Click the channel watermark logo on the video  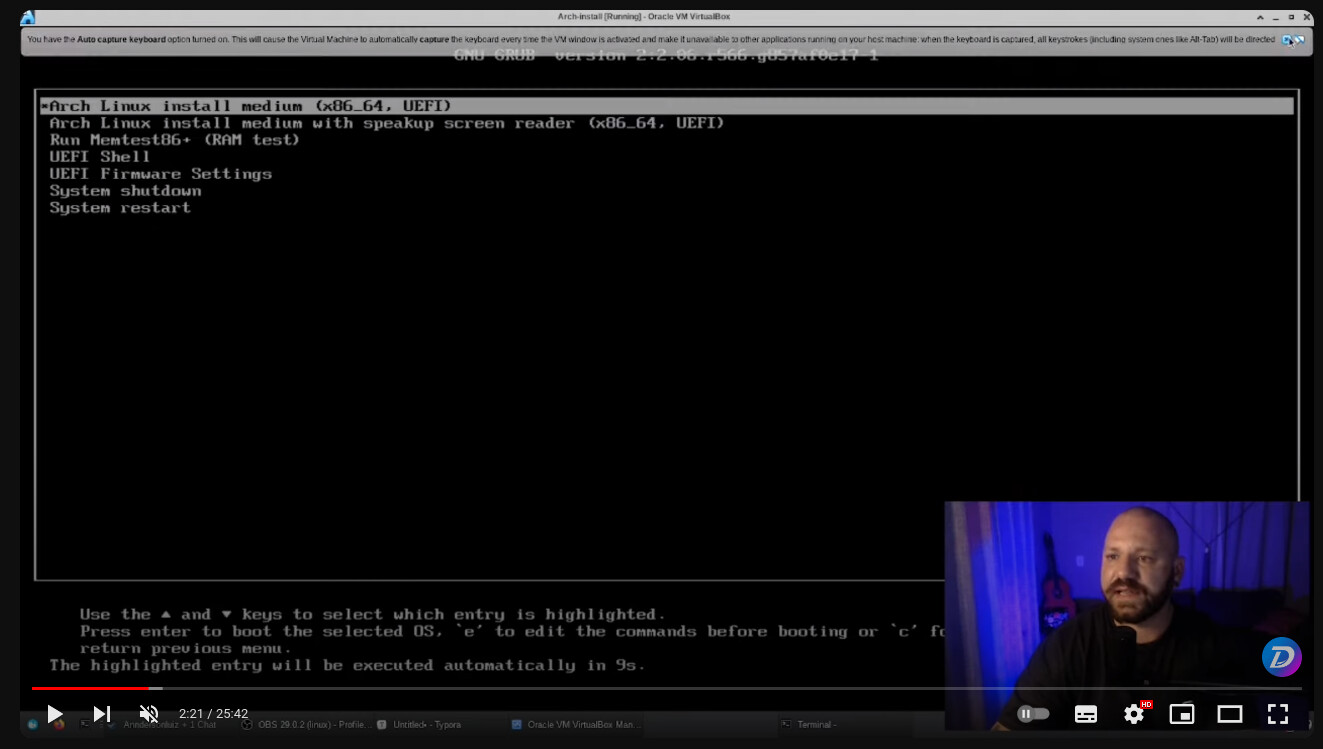pyautogui.click(x=1281, y=657)
